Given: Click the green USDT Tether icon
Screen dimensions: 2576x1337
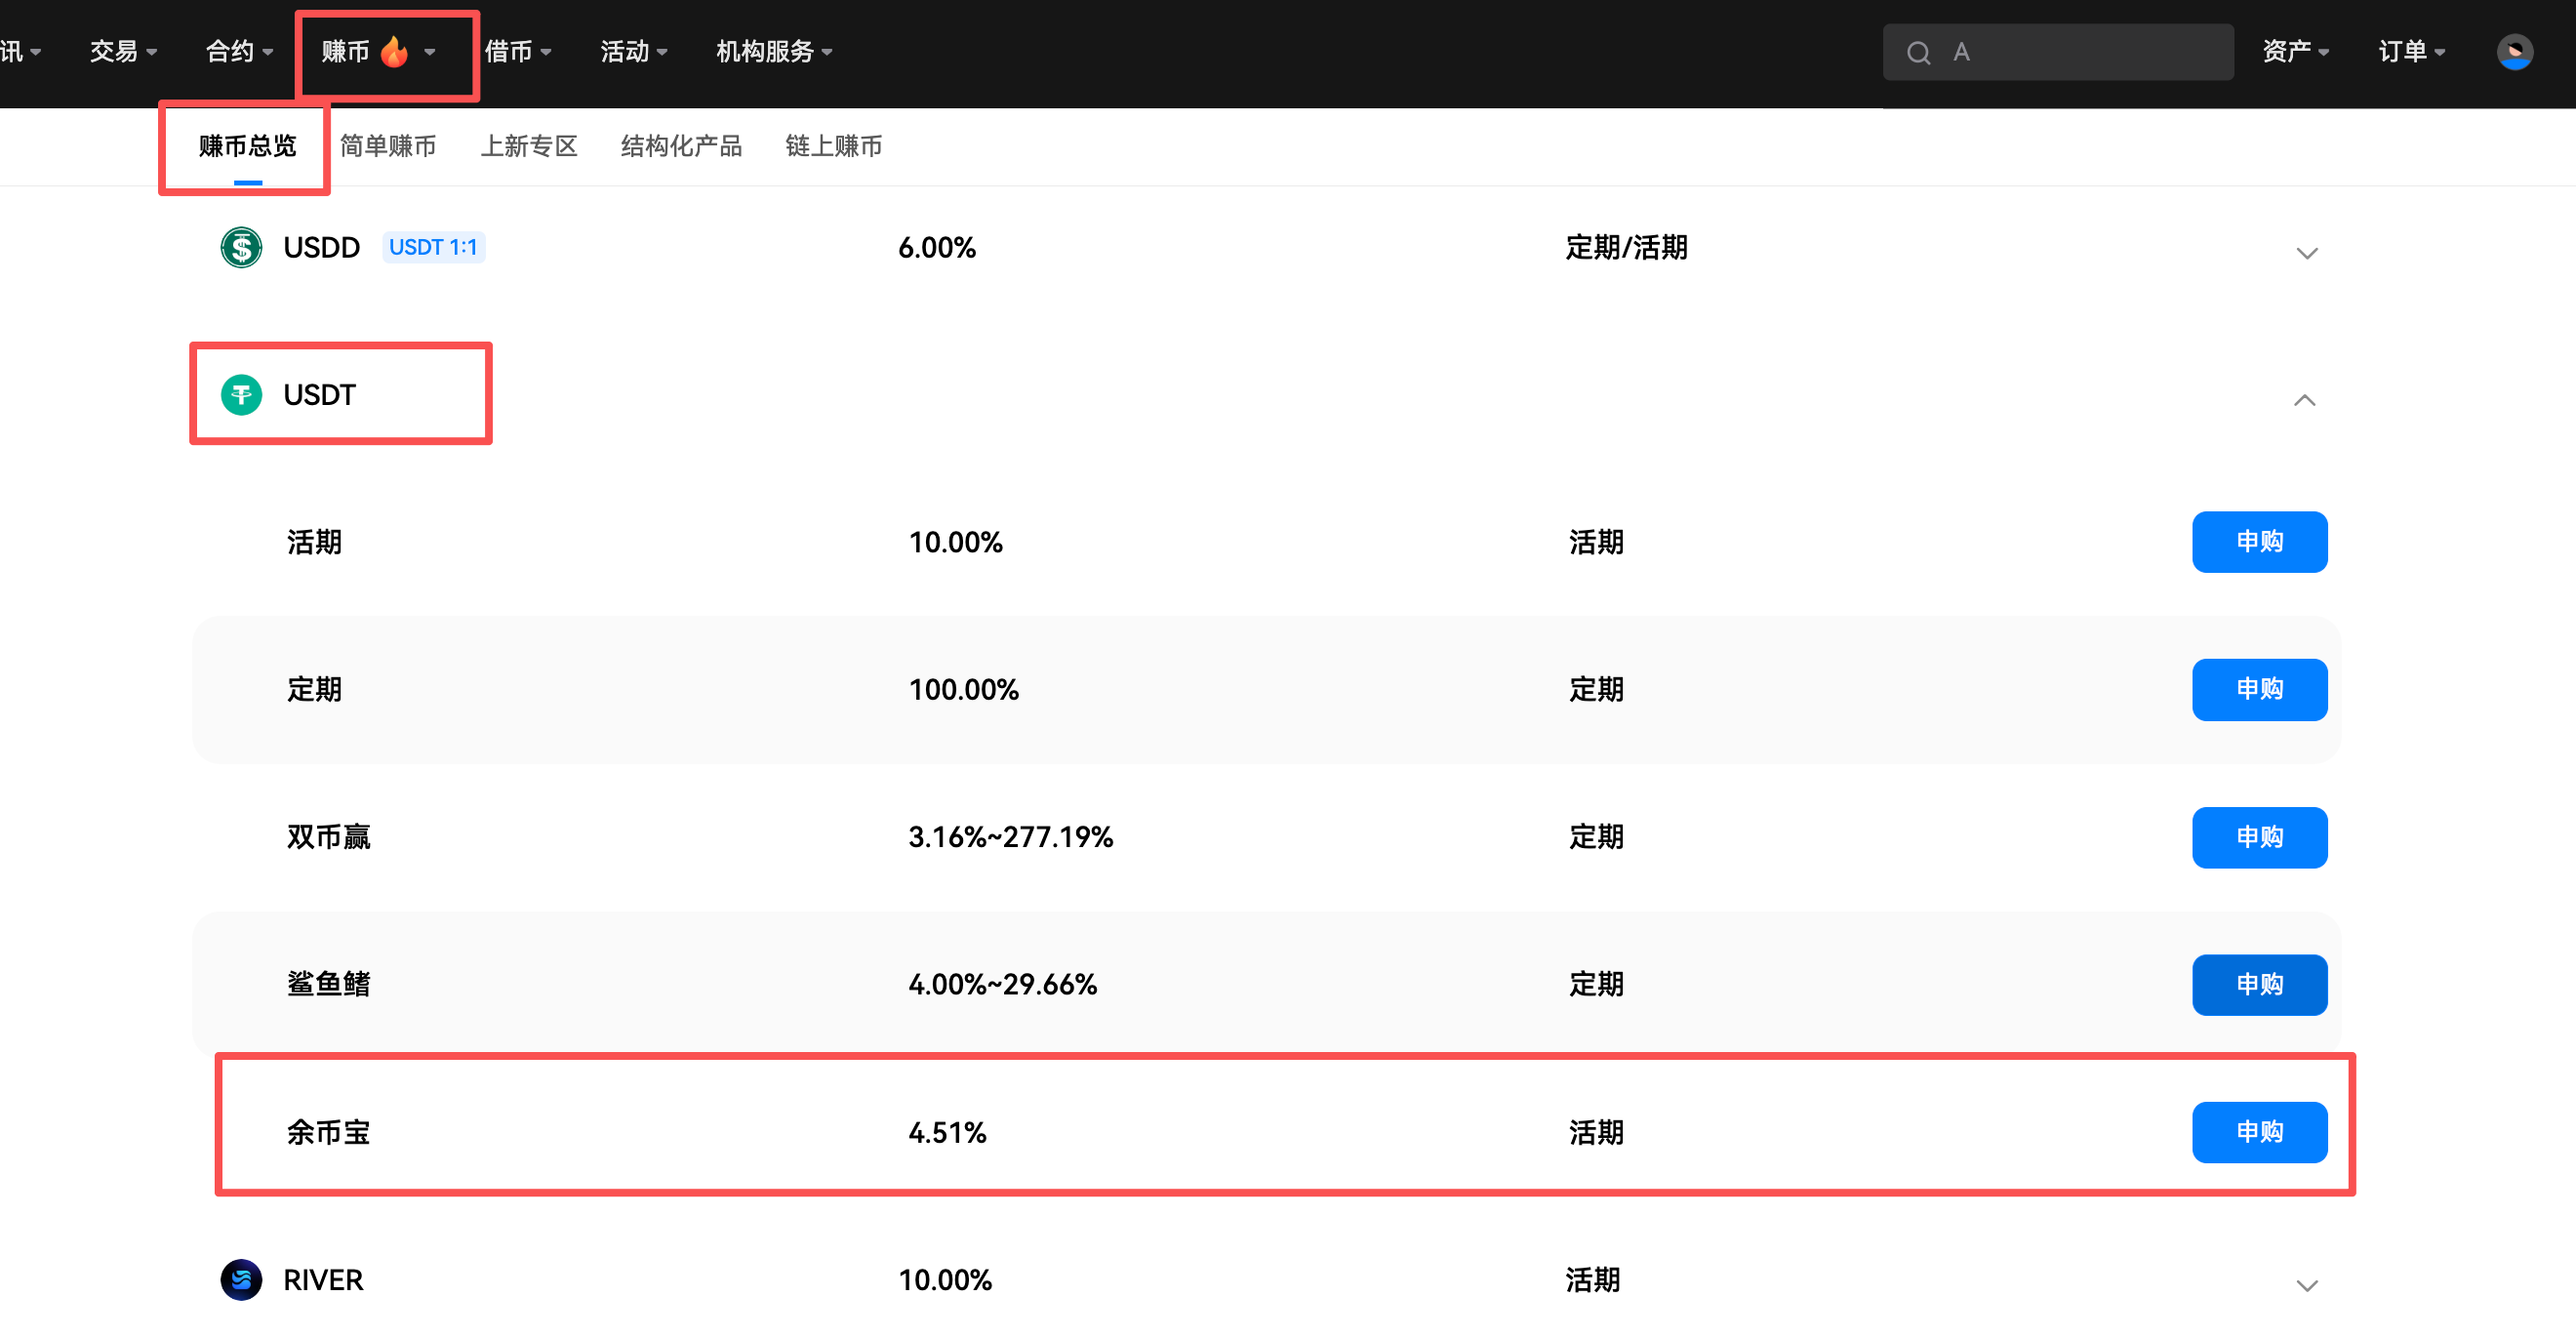Looking at the screenshot, I should click(241, 395).
